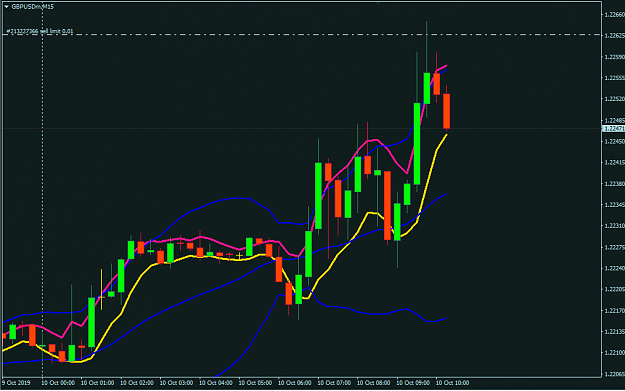Click the 1.22275 price axis label
This screenshot has width=625, height=391.
(x=614, y=248)
